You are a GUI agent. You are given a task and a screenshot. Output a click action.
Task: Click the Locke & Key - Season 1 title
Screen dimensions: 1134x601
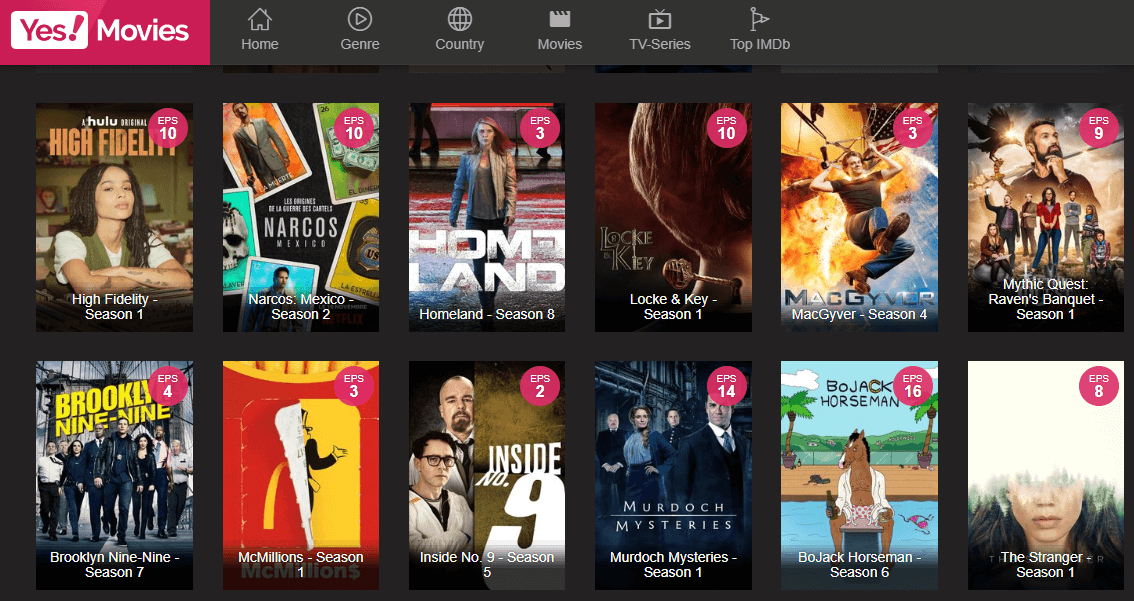pos(673,307)
